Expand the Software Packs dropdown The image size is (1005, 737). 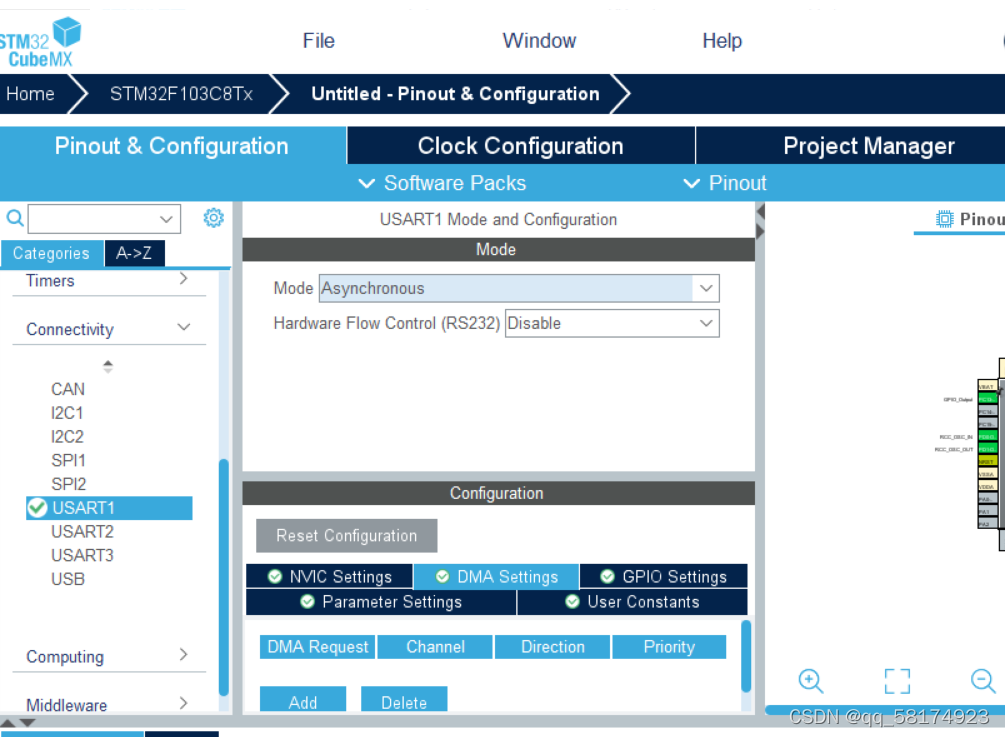pyautogui.click(x=442, y=183)
